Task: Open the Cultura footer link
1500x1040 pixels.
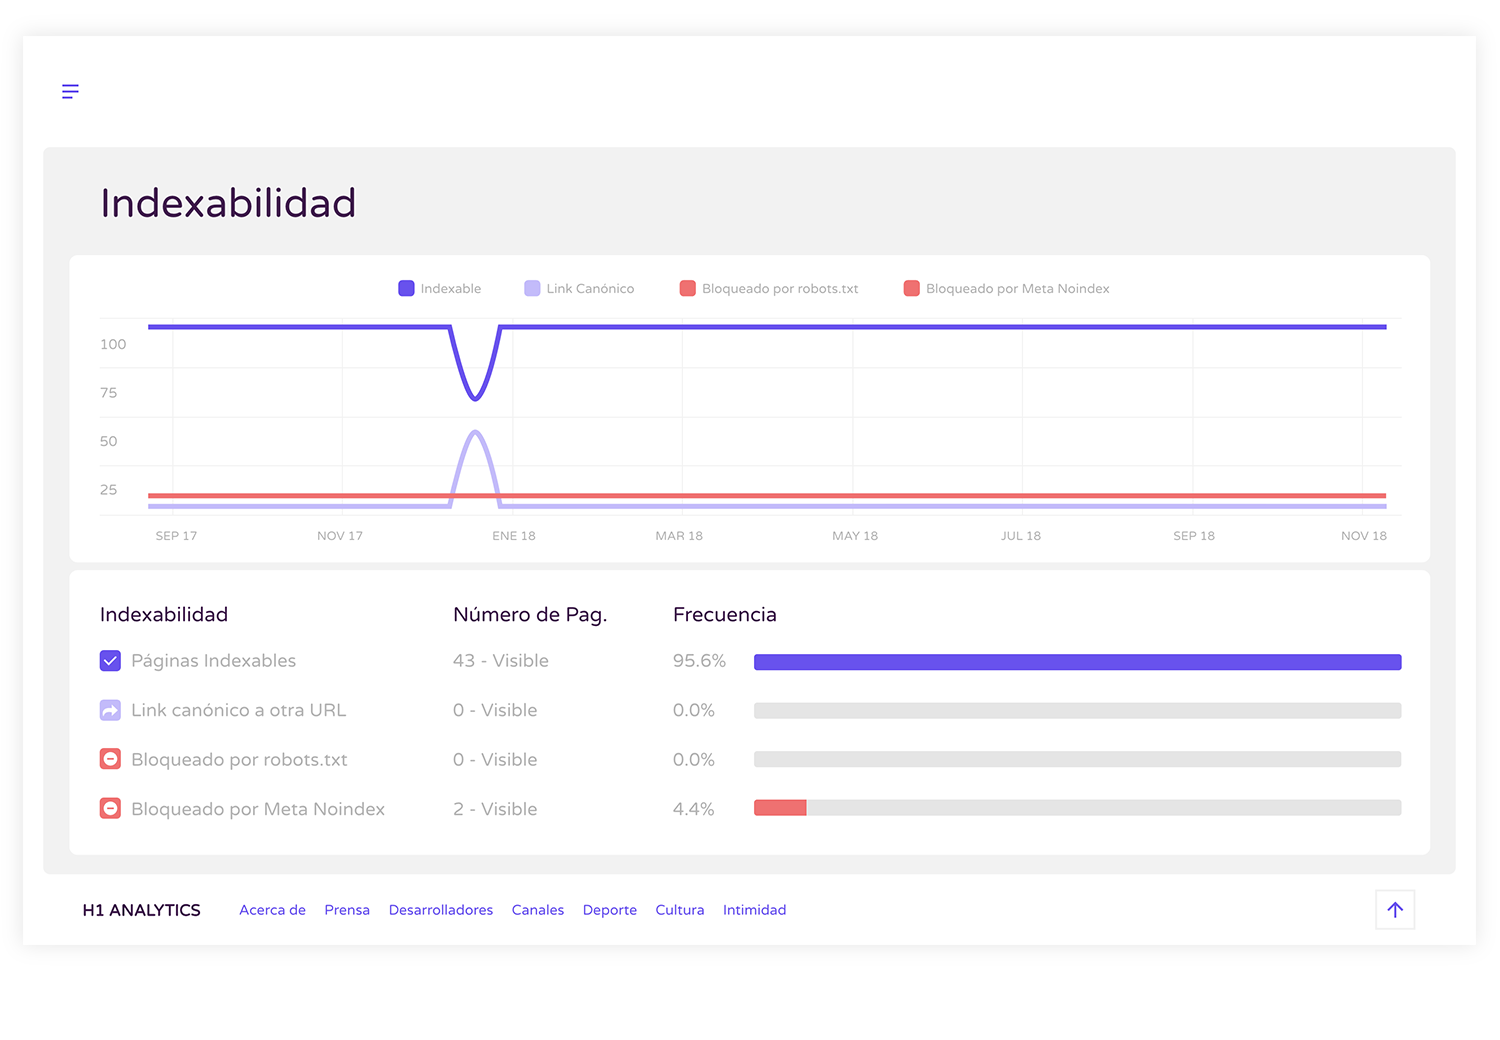Action: [x=680, y=910]
